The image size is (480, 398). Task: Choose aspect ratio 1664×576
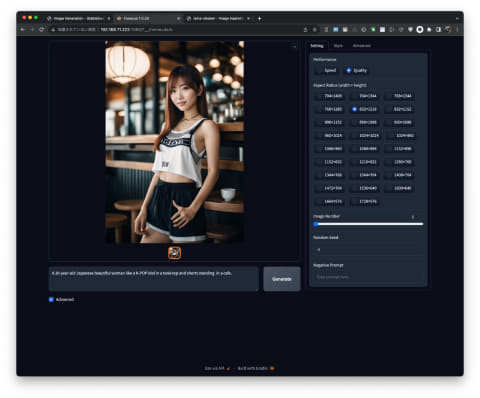point(330,201)
